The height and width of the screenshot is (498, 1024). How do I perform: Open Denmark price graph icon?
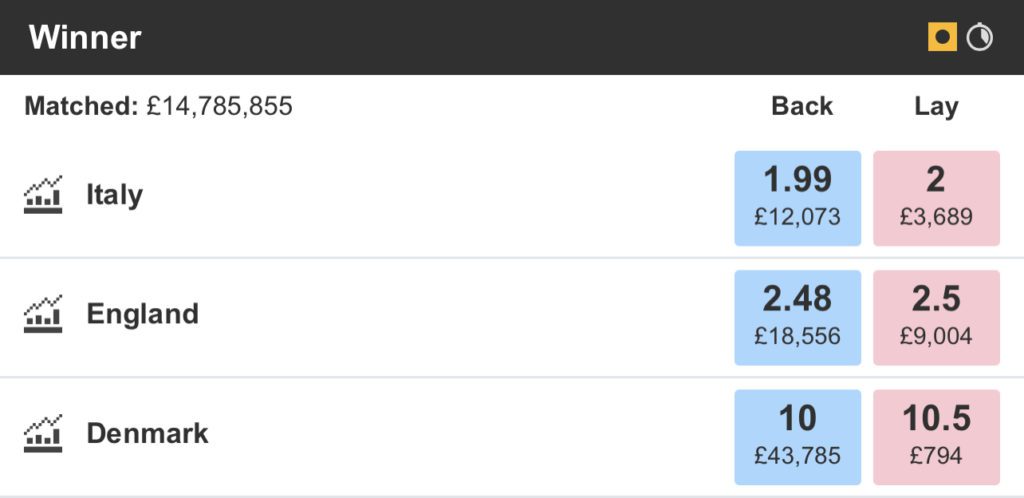(x=43, y=433)
